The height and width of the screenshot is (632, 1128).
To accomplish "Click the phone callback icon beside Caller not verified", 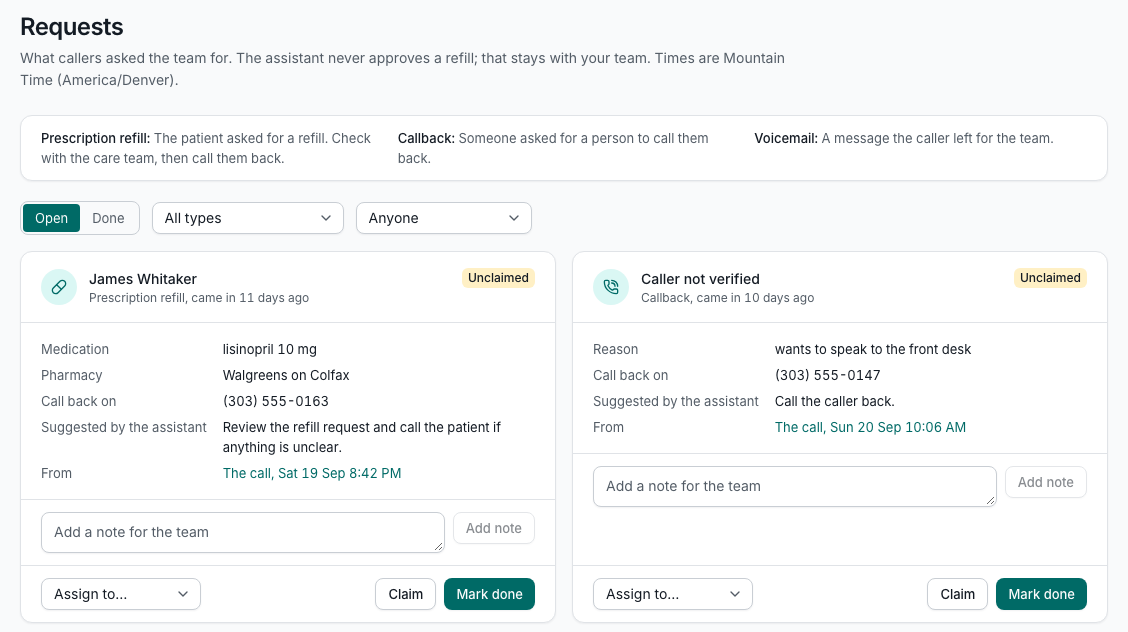I will click(x=611, y=287).
